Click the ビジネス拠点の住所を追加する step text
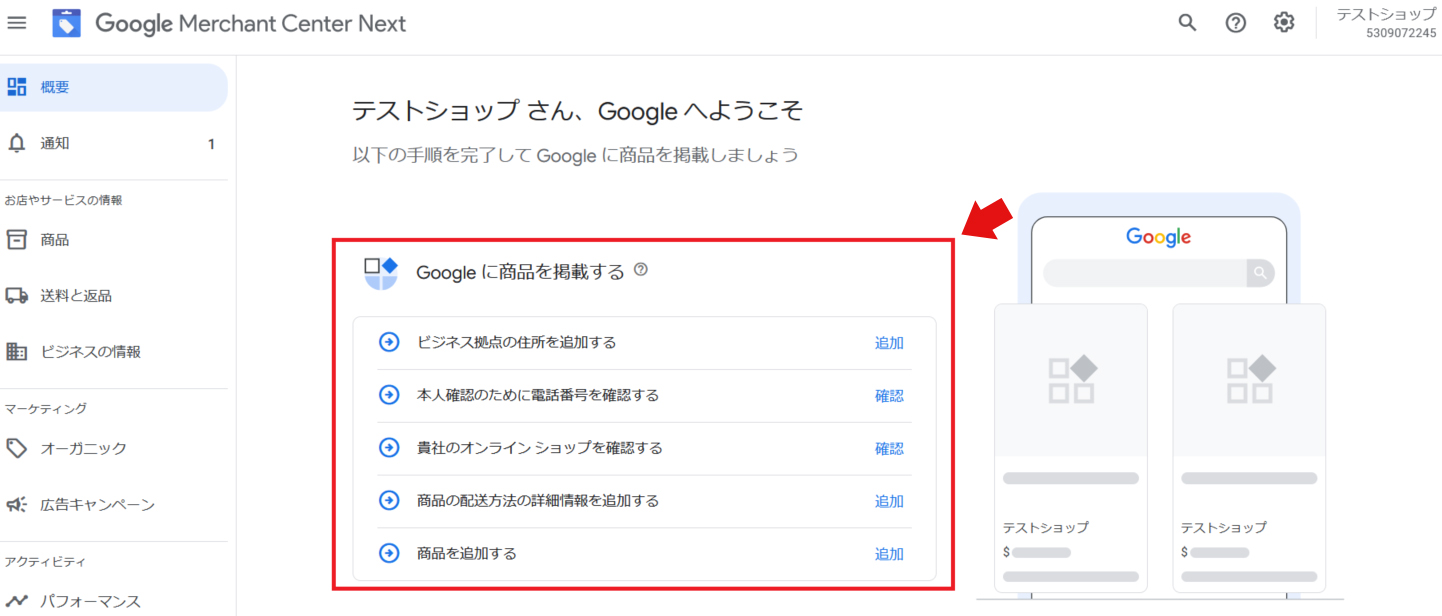 (x=516, y=343)
